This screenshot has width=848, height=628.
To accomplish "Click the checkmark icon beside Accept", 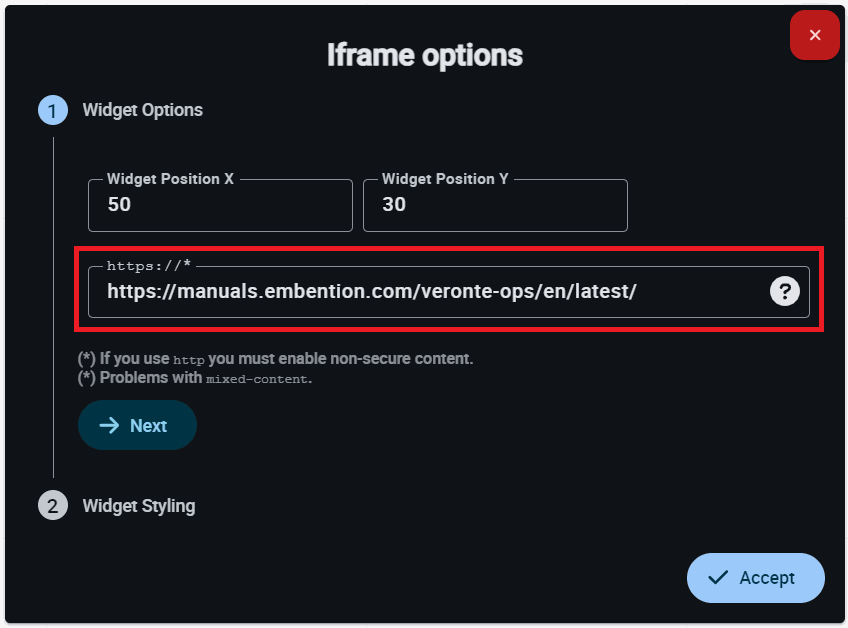I will [x=717, y=578].
